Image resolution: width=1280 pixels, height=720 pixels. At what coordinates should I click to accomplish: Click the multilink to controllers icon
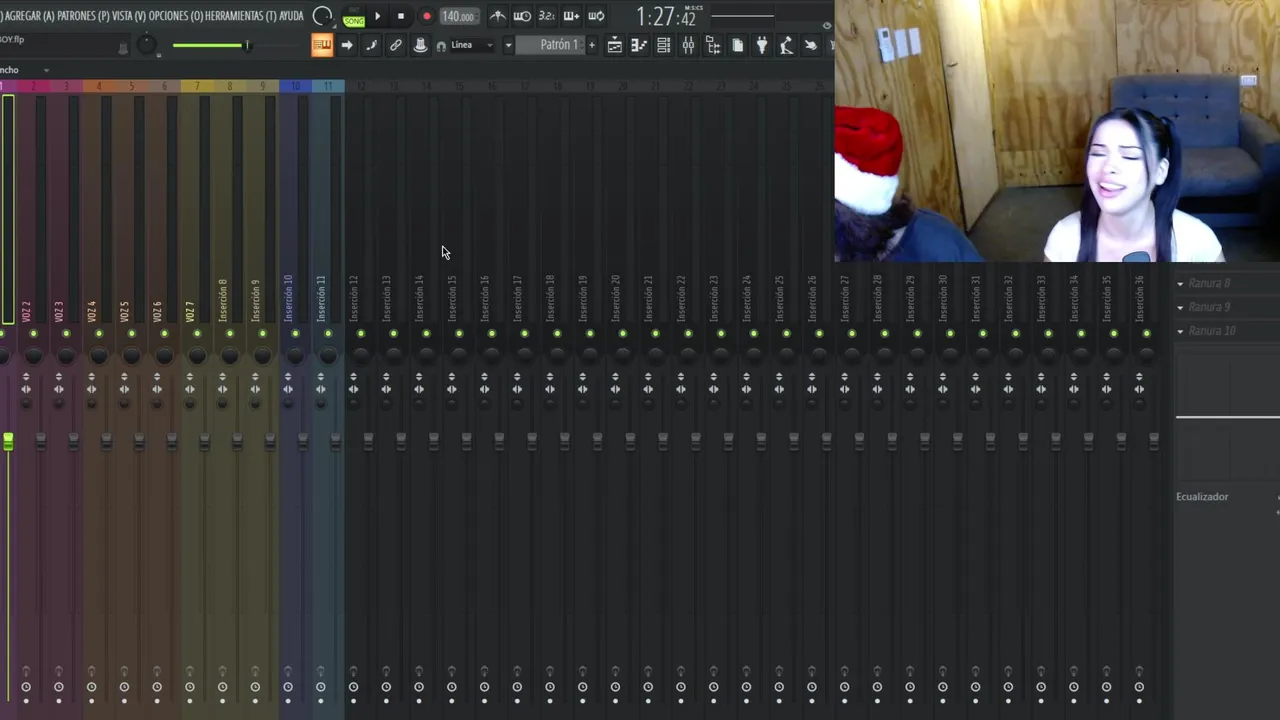[x=371, y=45]
